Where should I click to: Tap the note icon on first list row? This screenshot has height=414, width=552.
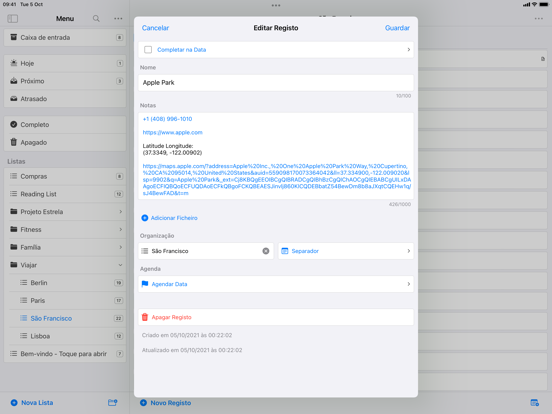pyautogui.click(x=543, y=59)
